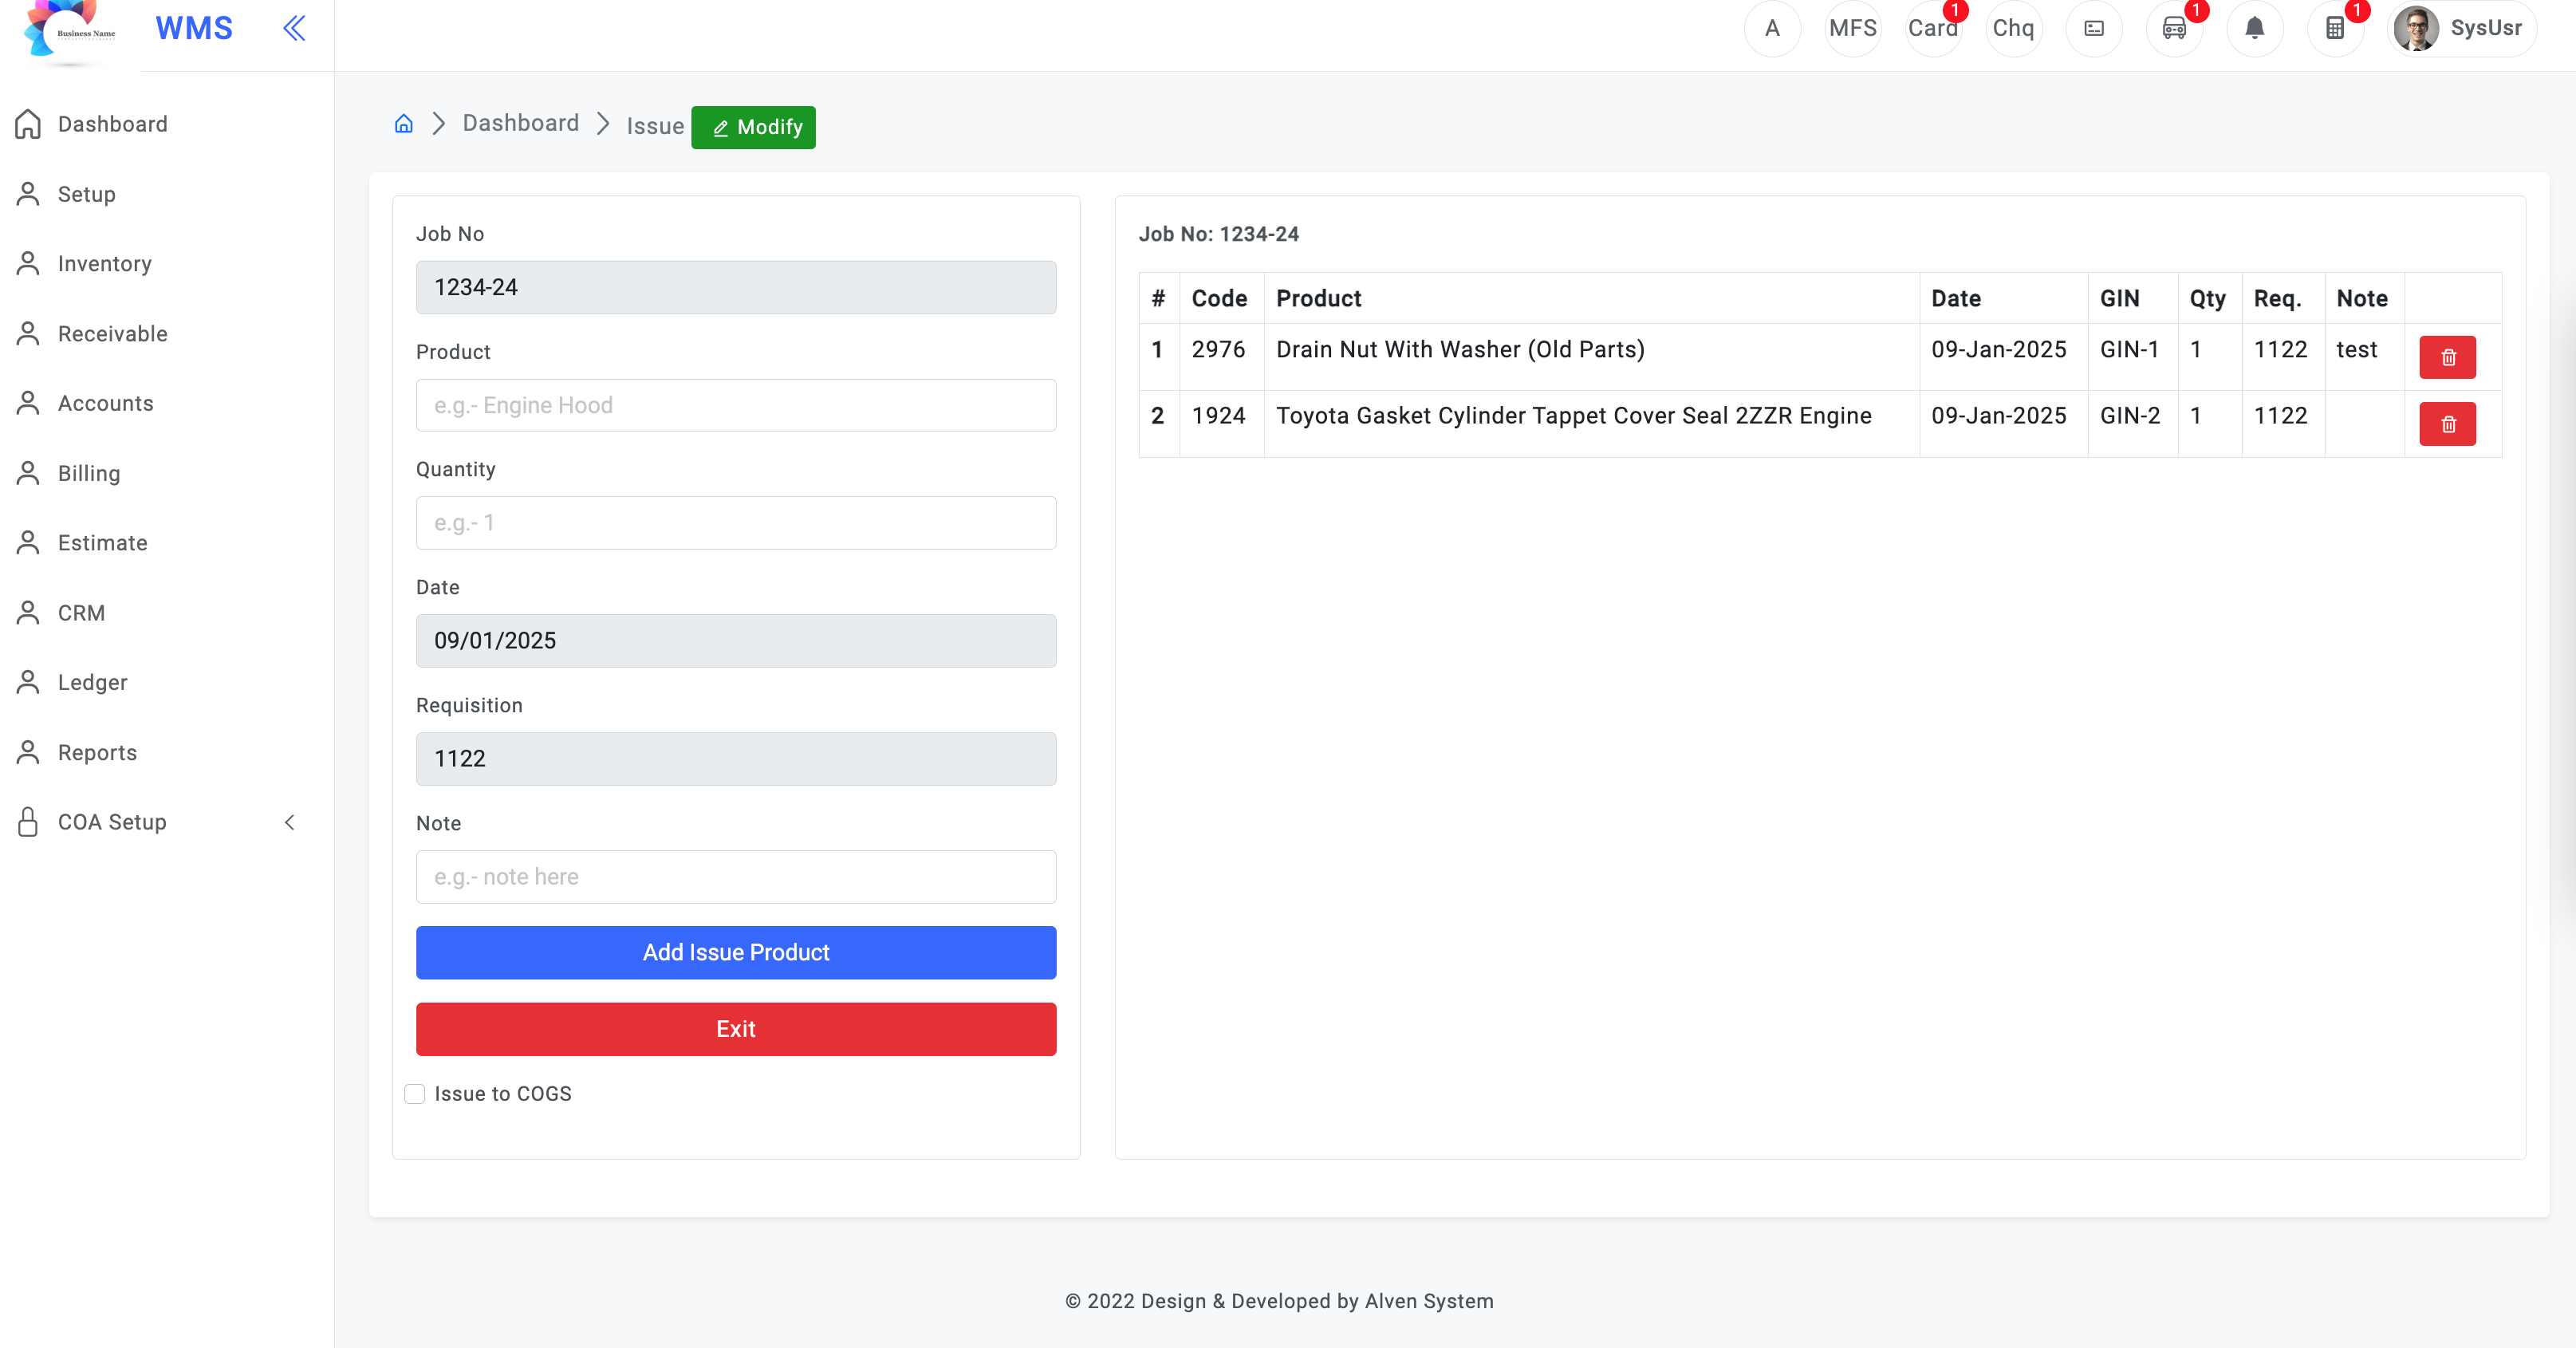The image size is (2576, 1348).
Task: Click the vehicle icon in header
Action: [2174, 28]
